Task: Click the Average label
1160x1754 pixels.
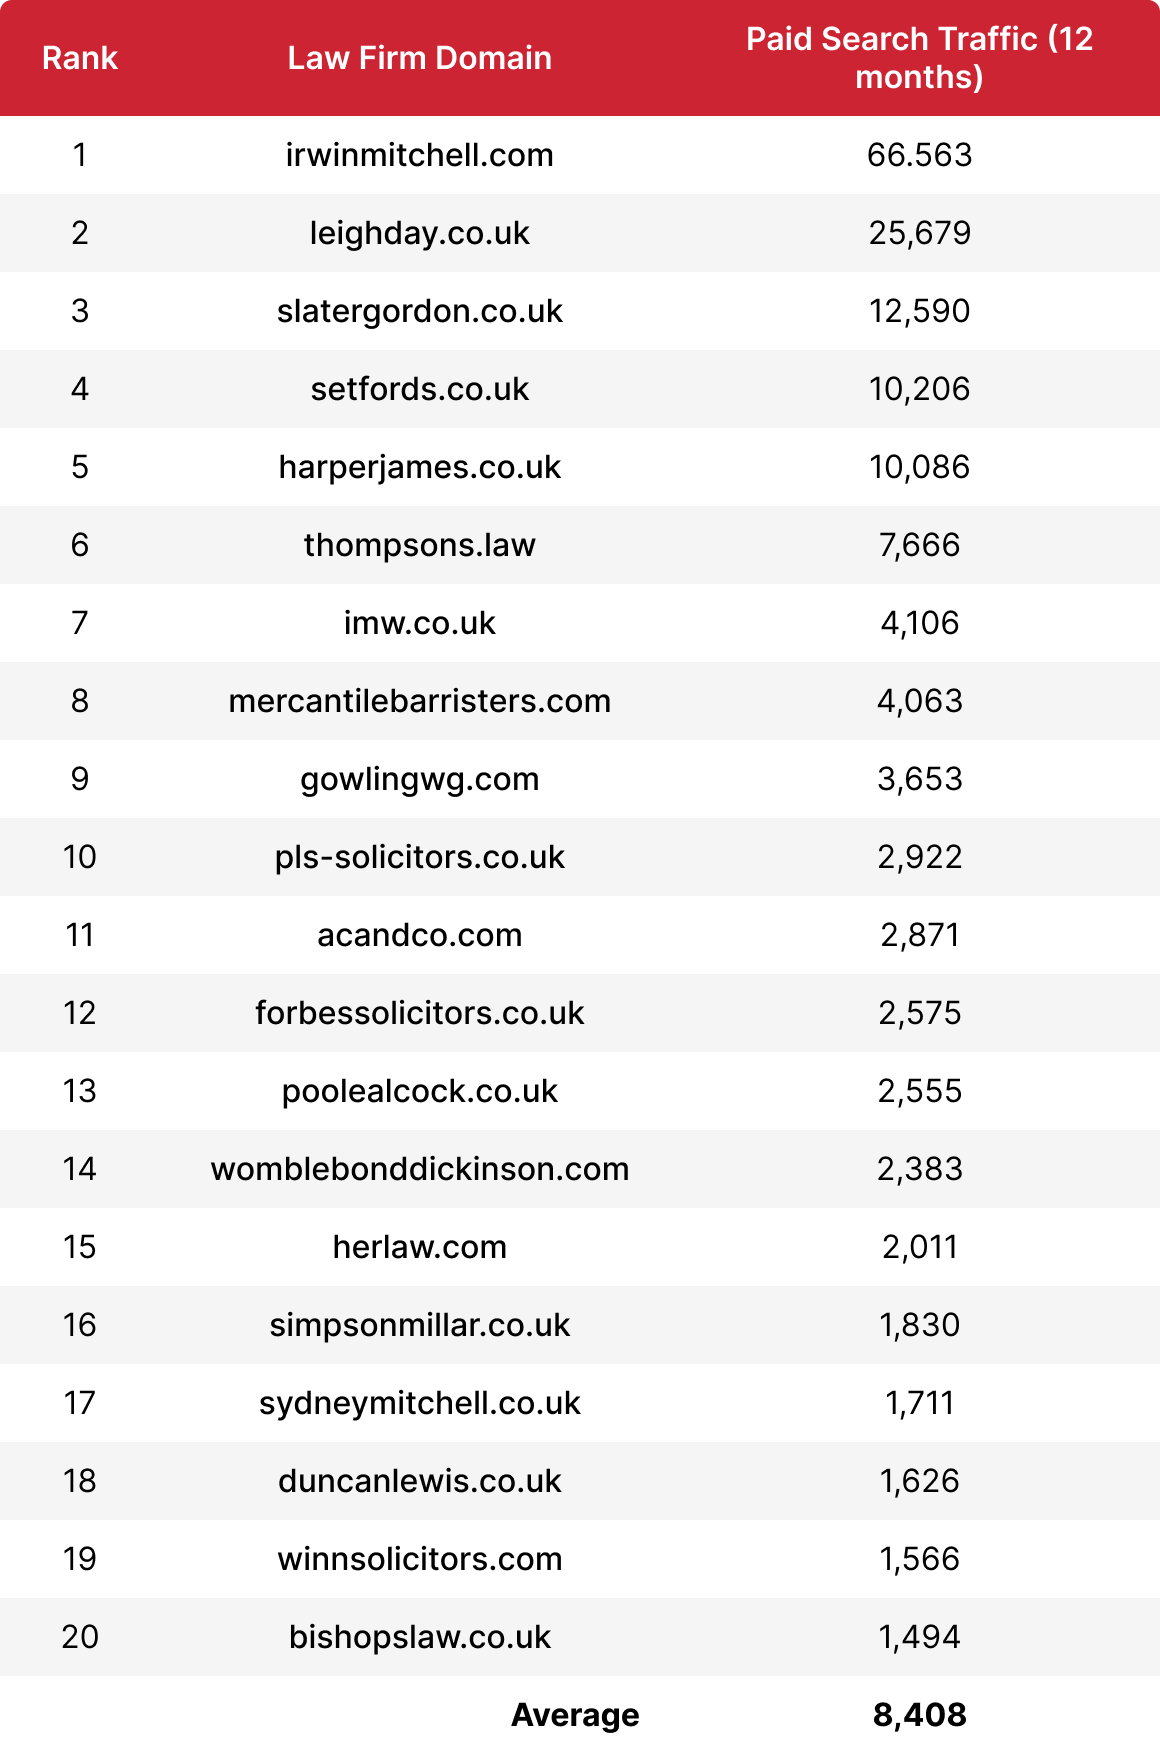Action: point(575,1715)
